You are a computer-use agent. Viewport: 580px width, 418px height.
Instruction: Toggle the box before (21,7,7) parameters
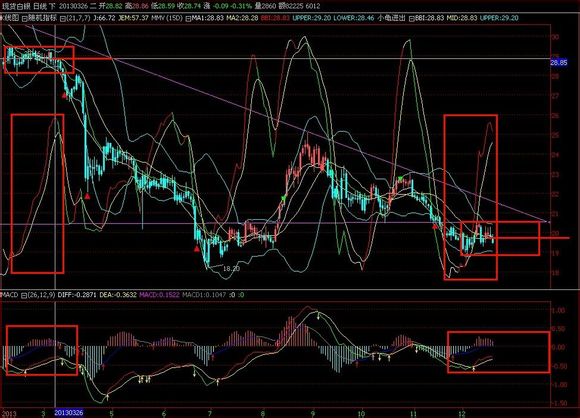[x=63, y=18]
